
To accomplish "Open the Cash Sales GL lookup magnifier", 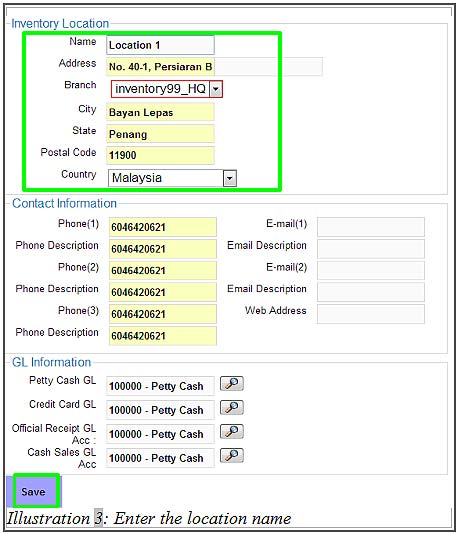I will pyautogui.click(x=232, y=455).
